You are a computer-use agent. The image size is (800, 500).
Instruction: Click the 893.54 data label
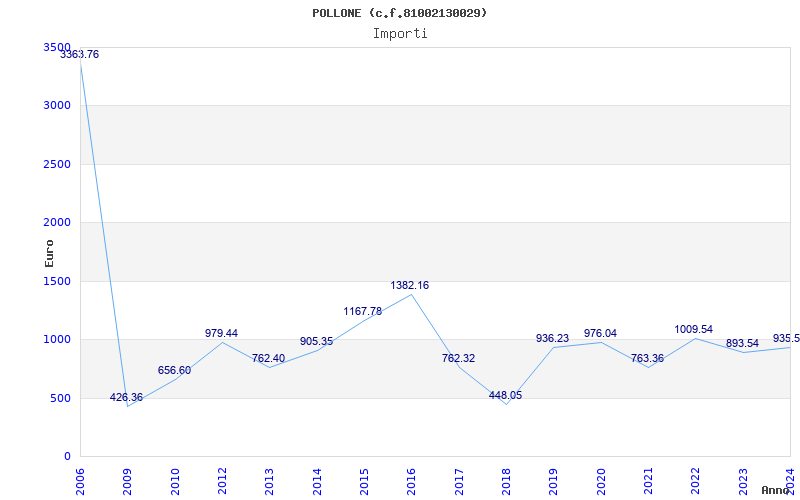tap(742, 344)
